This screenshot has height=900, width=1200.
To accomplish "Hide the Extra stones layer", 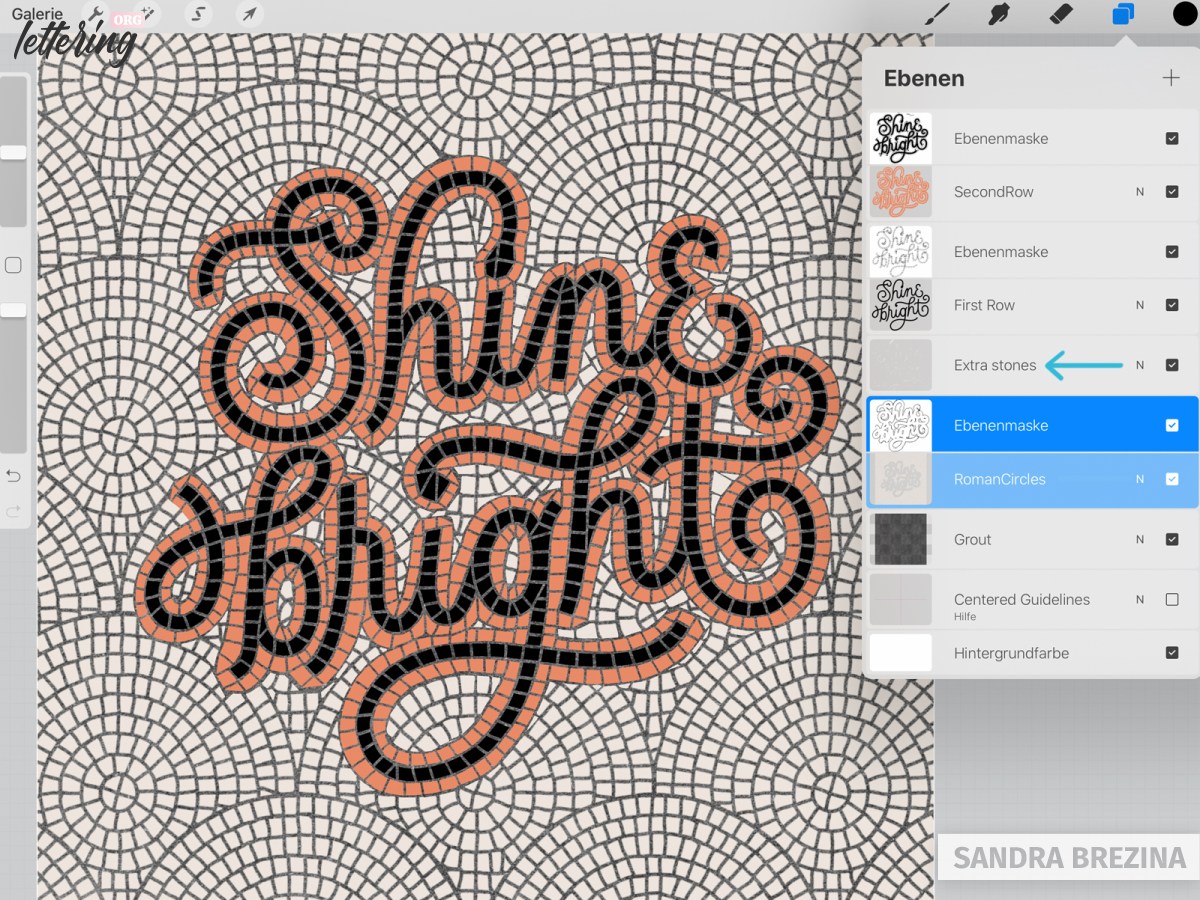I will pyautogui.click(x=1172, y=365).
